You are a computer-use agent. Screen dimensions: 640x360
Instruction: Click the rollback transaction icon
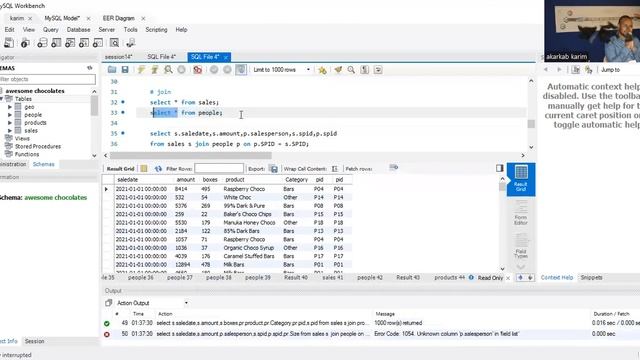click(227, 70)
